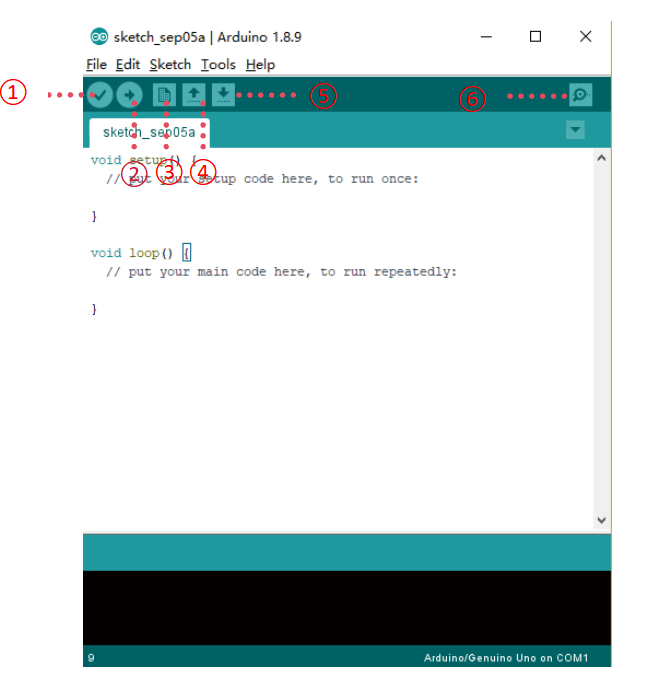Click the black console output area
Image resolution: width=657 pixels, height=694 pixels.
pyautogui.click(x=346, y=608)
